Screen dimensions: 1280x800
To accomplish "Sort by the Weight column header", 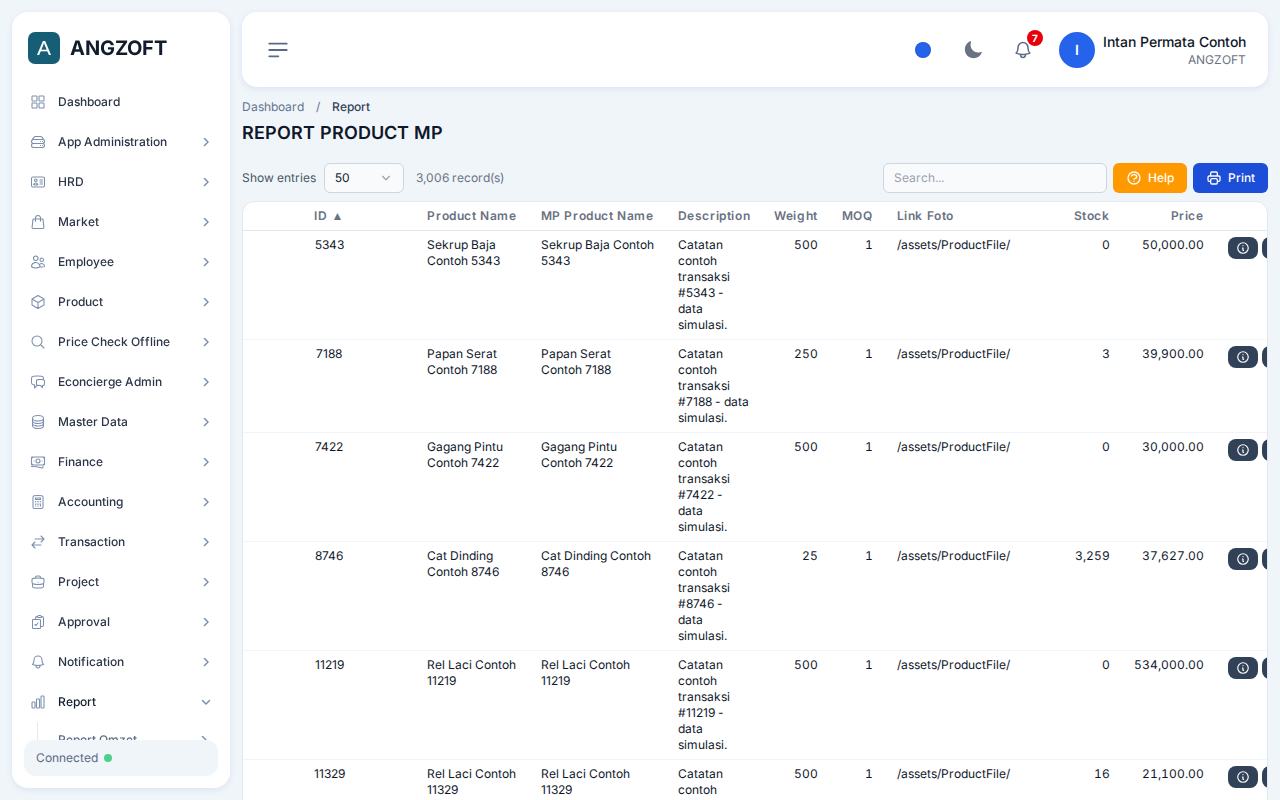I will pos(795,216).
